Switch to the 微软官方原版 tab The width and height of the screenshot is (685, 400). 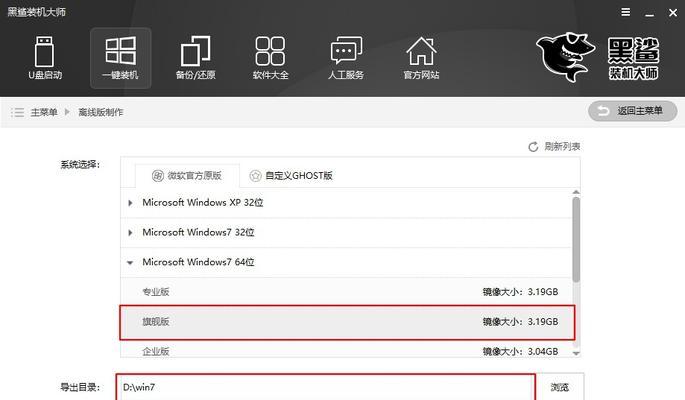coord(187,176)
